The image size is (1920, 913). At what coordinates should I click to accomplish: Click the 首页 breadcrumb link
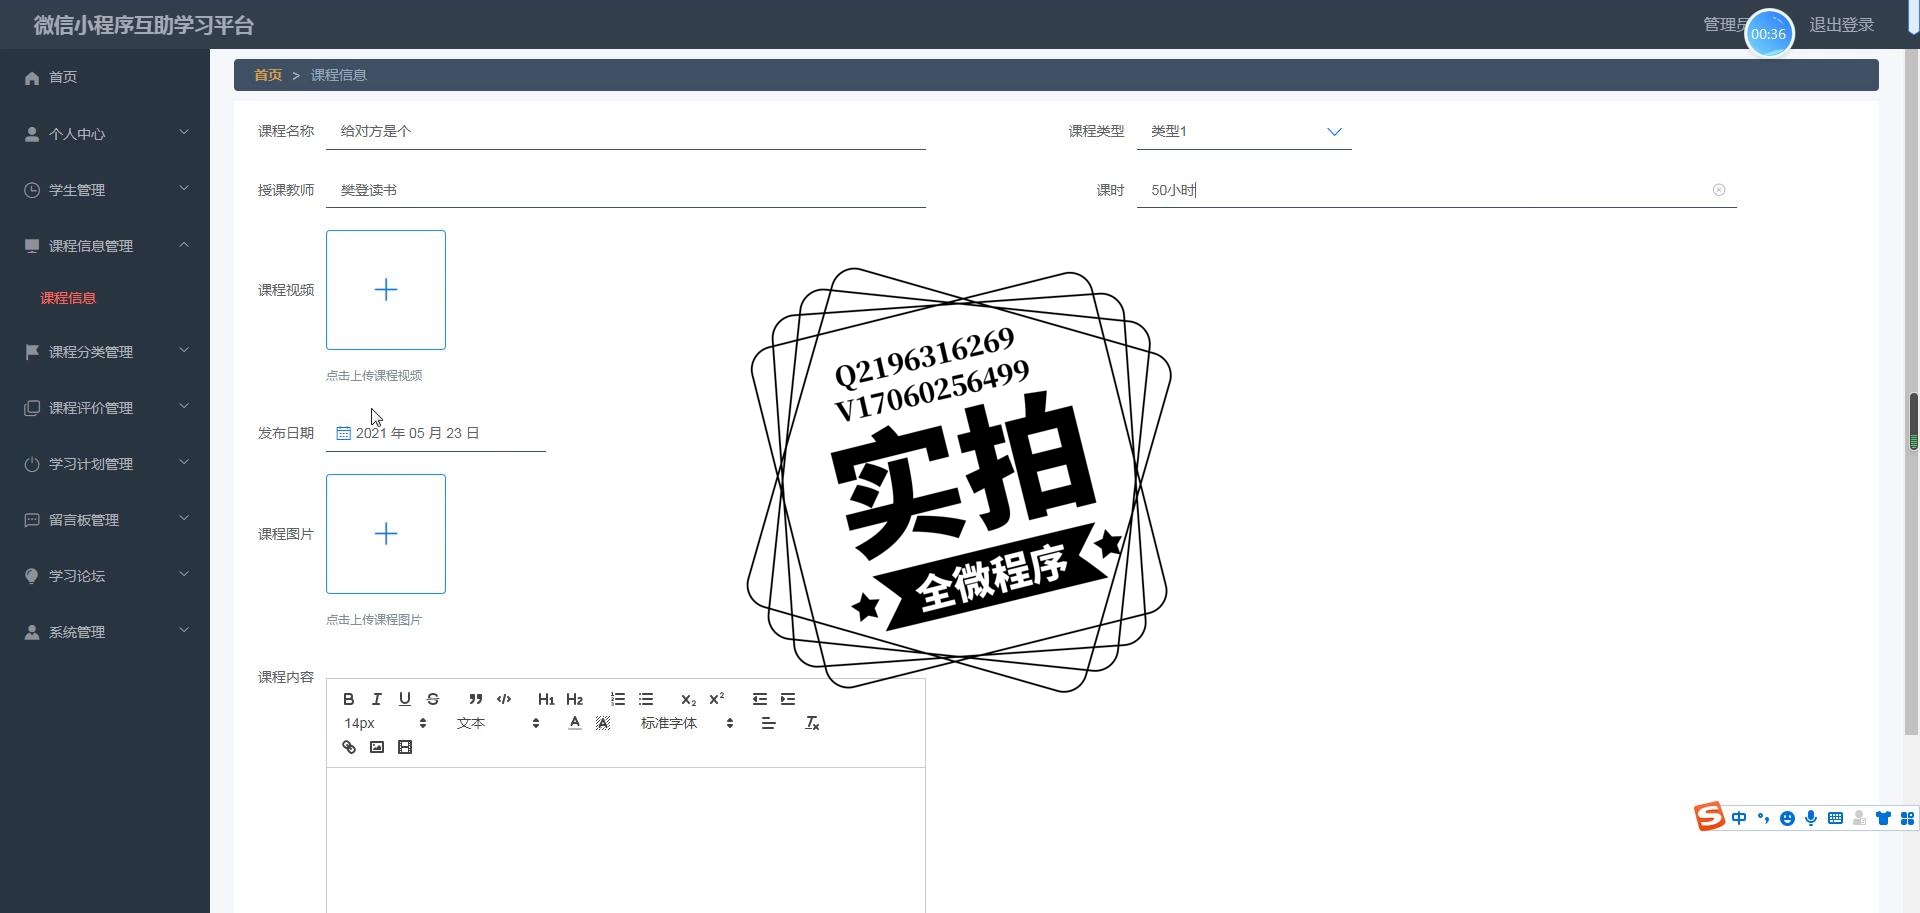point(268,75)
